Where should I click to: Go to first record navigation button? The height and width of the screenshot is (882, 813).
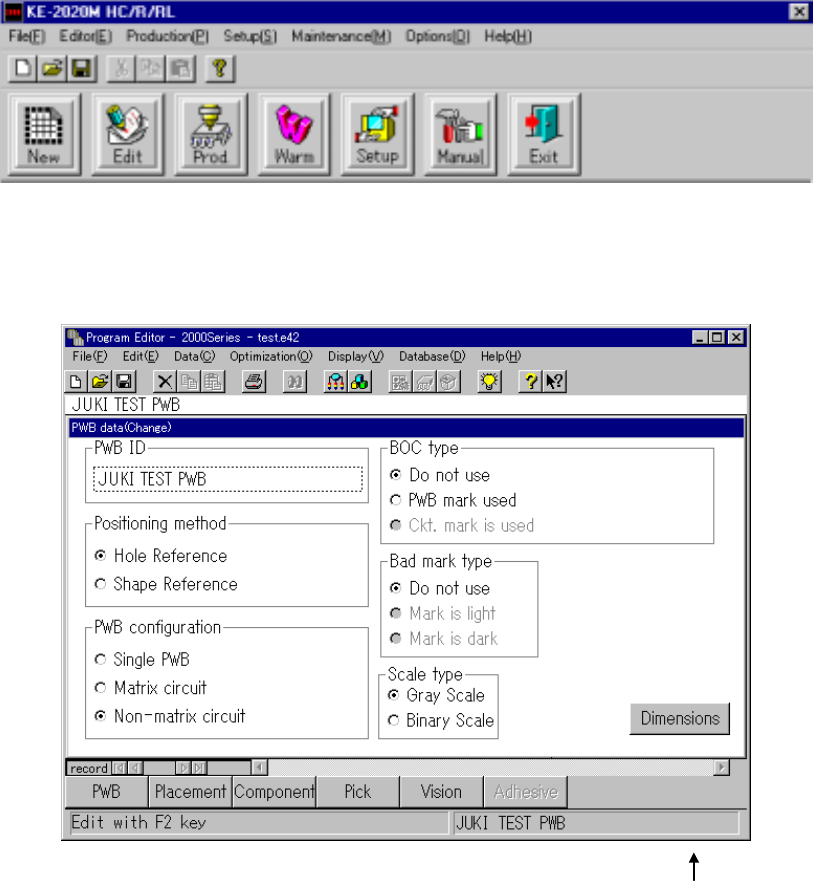119,768
